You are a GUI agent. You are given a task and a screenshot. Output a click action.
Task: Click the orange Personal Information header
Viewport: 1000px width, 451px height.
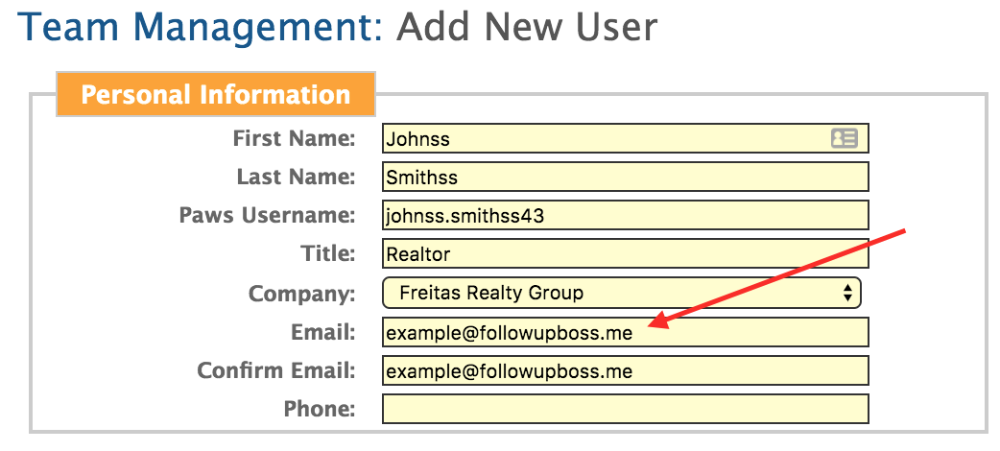[216, 94]
